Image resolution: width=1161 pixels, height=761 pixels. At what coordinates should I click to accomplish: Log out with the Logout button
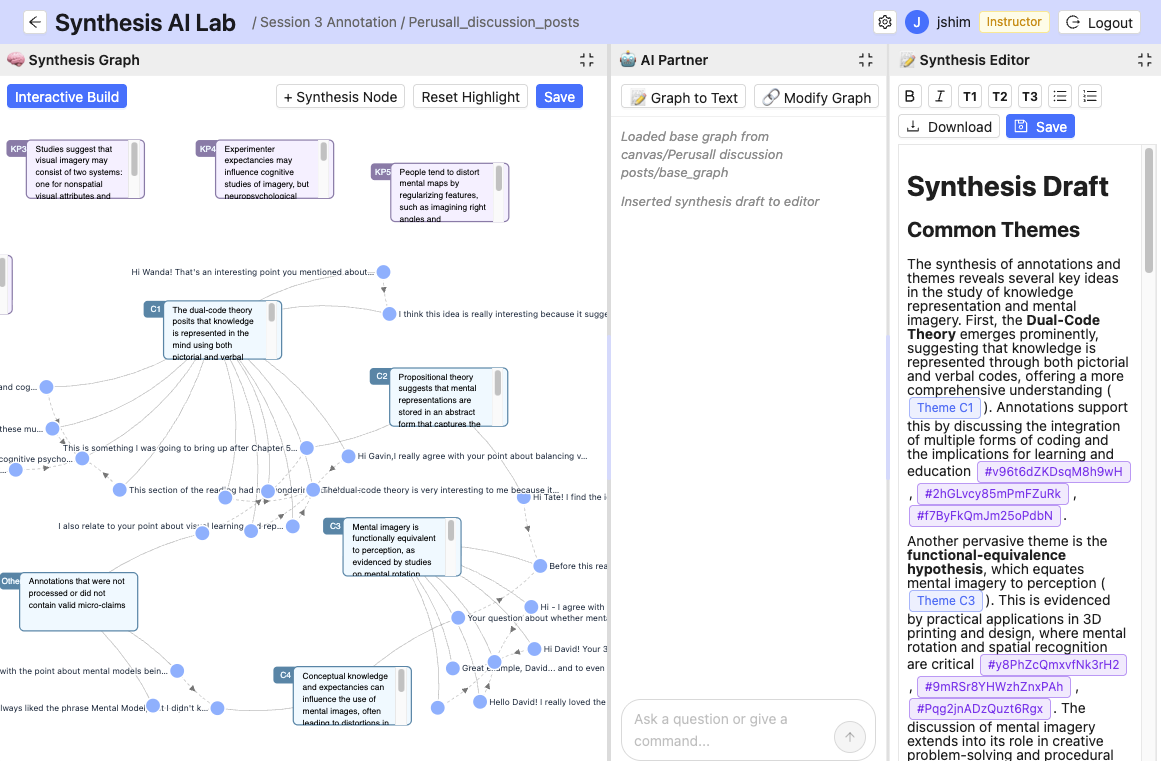tap(1099, 22)
